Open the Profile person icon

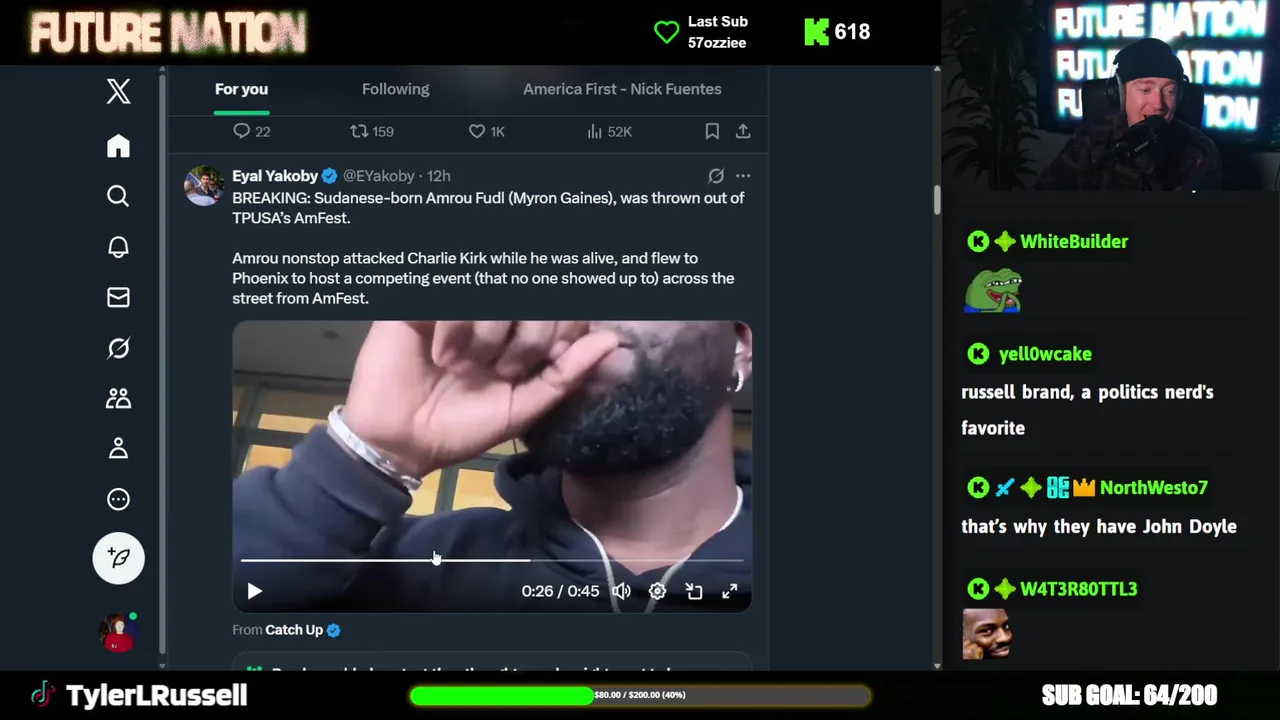coord(118,448)
